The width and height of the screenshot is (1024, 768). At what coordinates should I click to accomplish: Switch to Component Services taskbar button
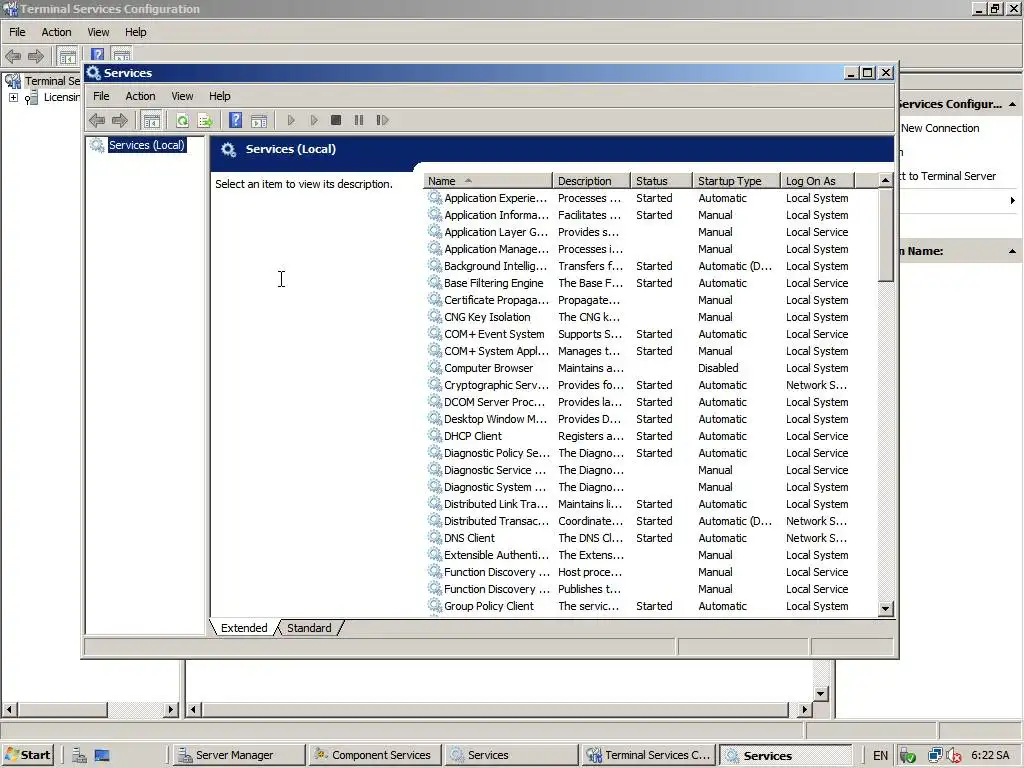tap(376, 755)
